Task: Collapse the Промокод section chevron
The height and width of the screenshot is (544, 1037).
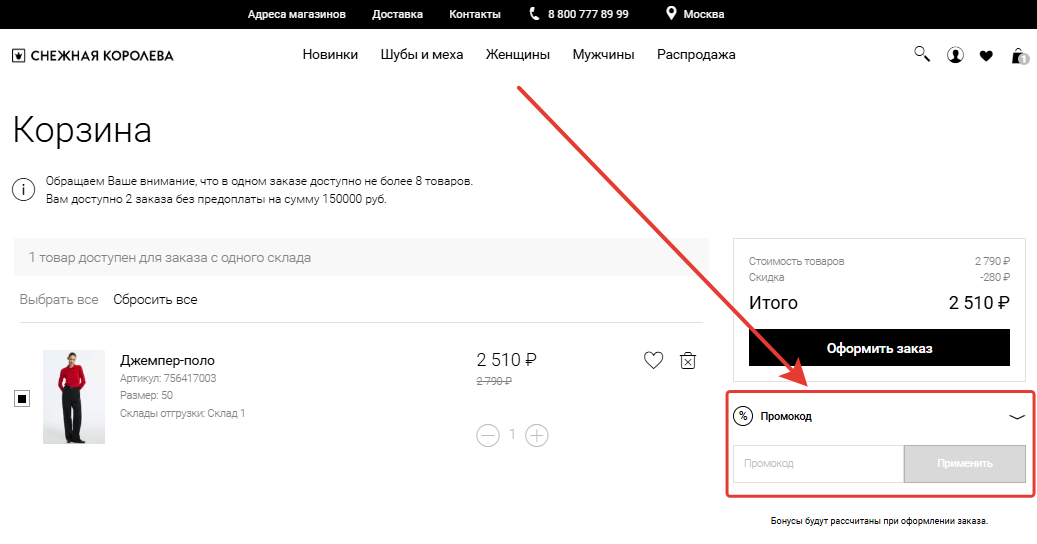Action: click(x=1016, y=416)
